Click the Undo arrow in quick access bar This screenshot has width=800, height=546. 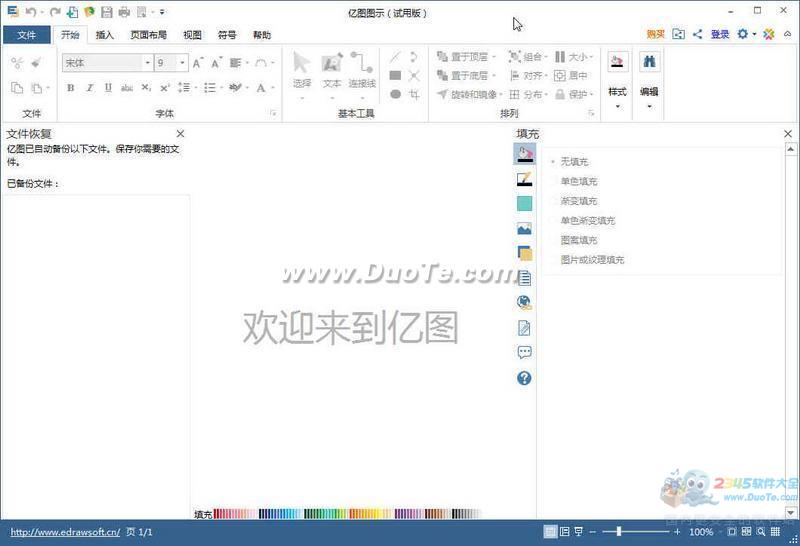click(x=31, y=11)
